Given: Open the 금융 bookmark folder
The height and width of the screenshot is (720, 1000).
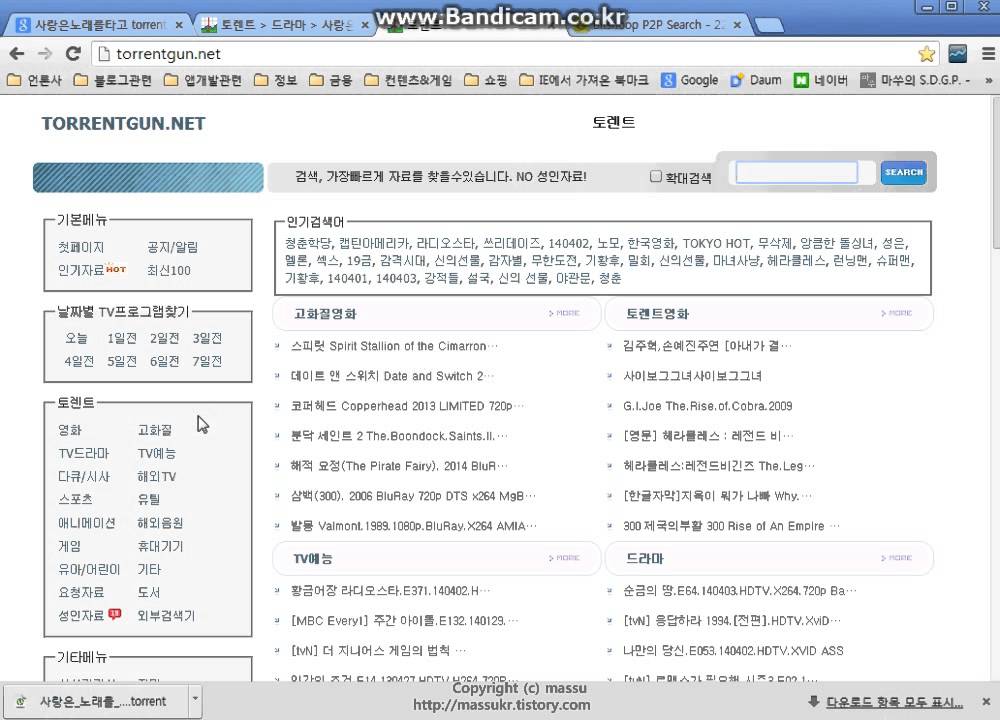Looking at the screenshot, I should click(330, 80).
